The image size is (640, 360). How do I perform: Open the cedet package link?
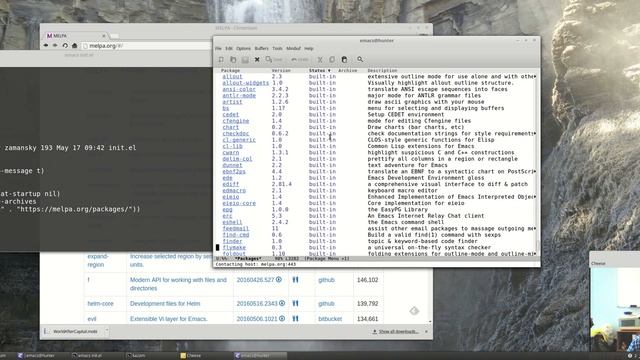231,115
